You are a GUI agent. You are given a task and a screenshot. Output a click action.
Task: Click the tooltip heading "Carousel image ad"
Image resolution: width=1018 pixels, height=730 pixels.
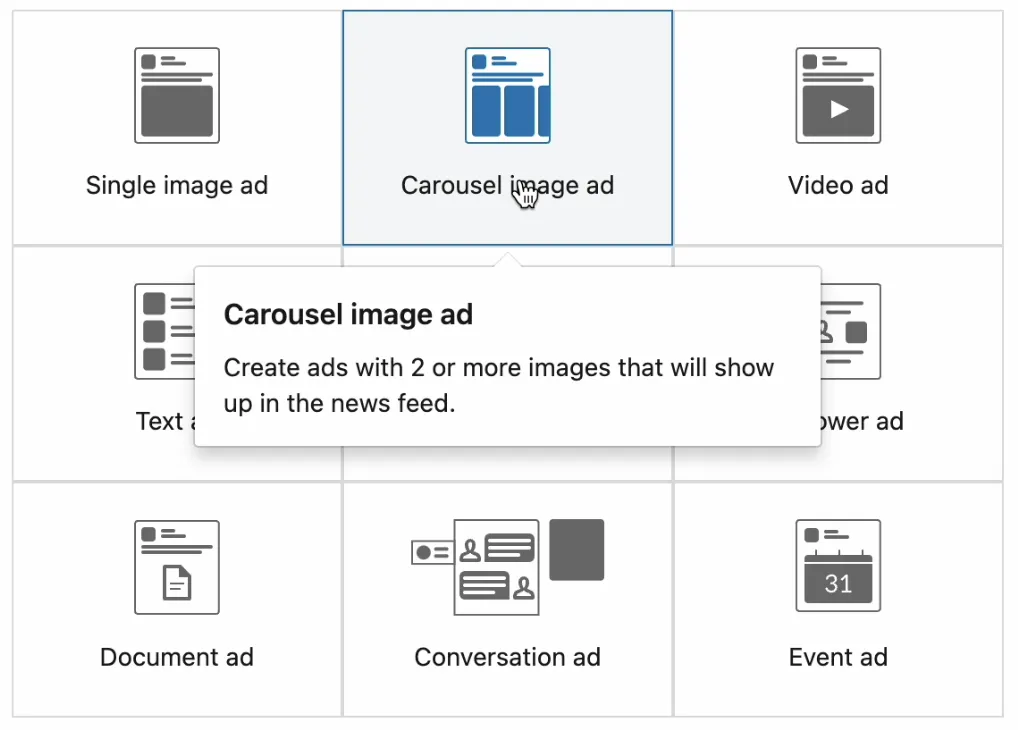click(x=348, y=314)
